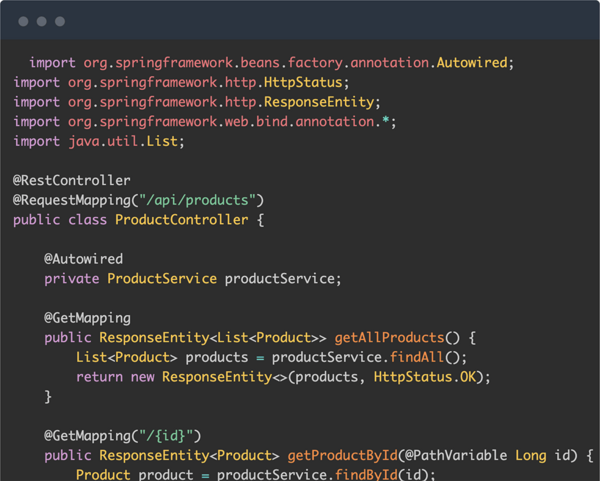Click the middle window control dot
This screenshot has height=481, width=600.
click(x=42, y=21)
